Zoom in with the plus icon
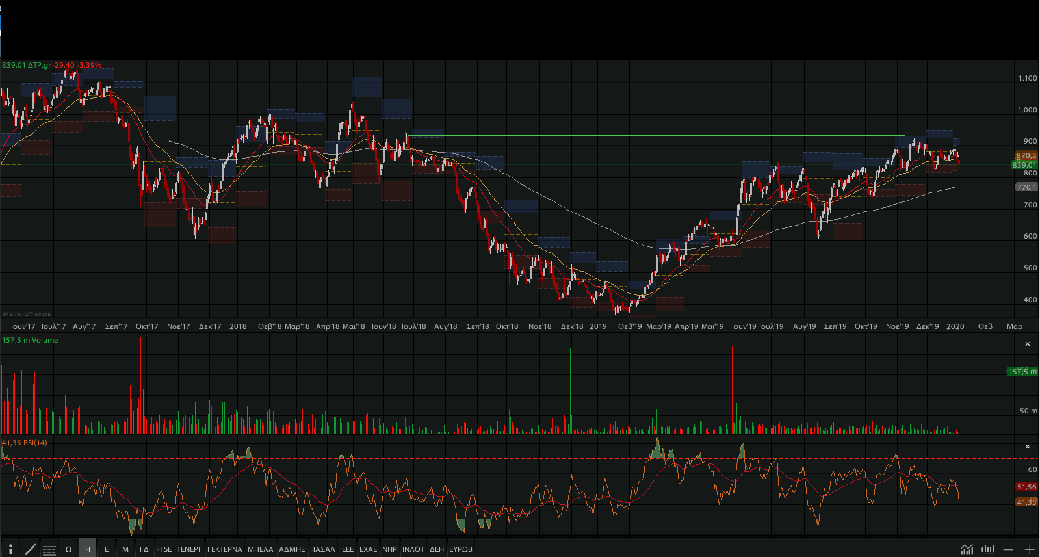 [1029, 549]
